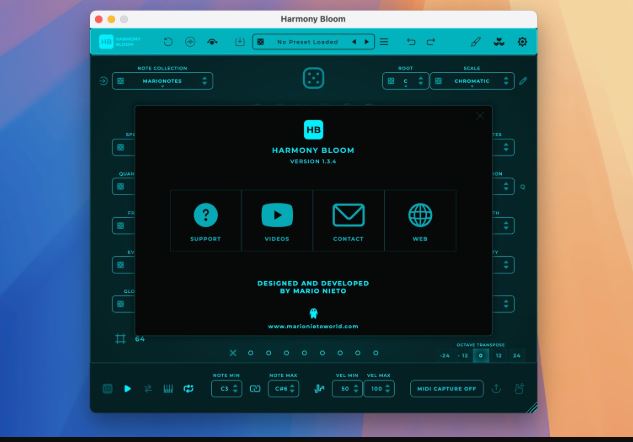Toggle MIDI Capture Off button
The width and height of the screenshot is (633, 442).
446,389
